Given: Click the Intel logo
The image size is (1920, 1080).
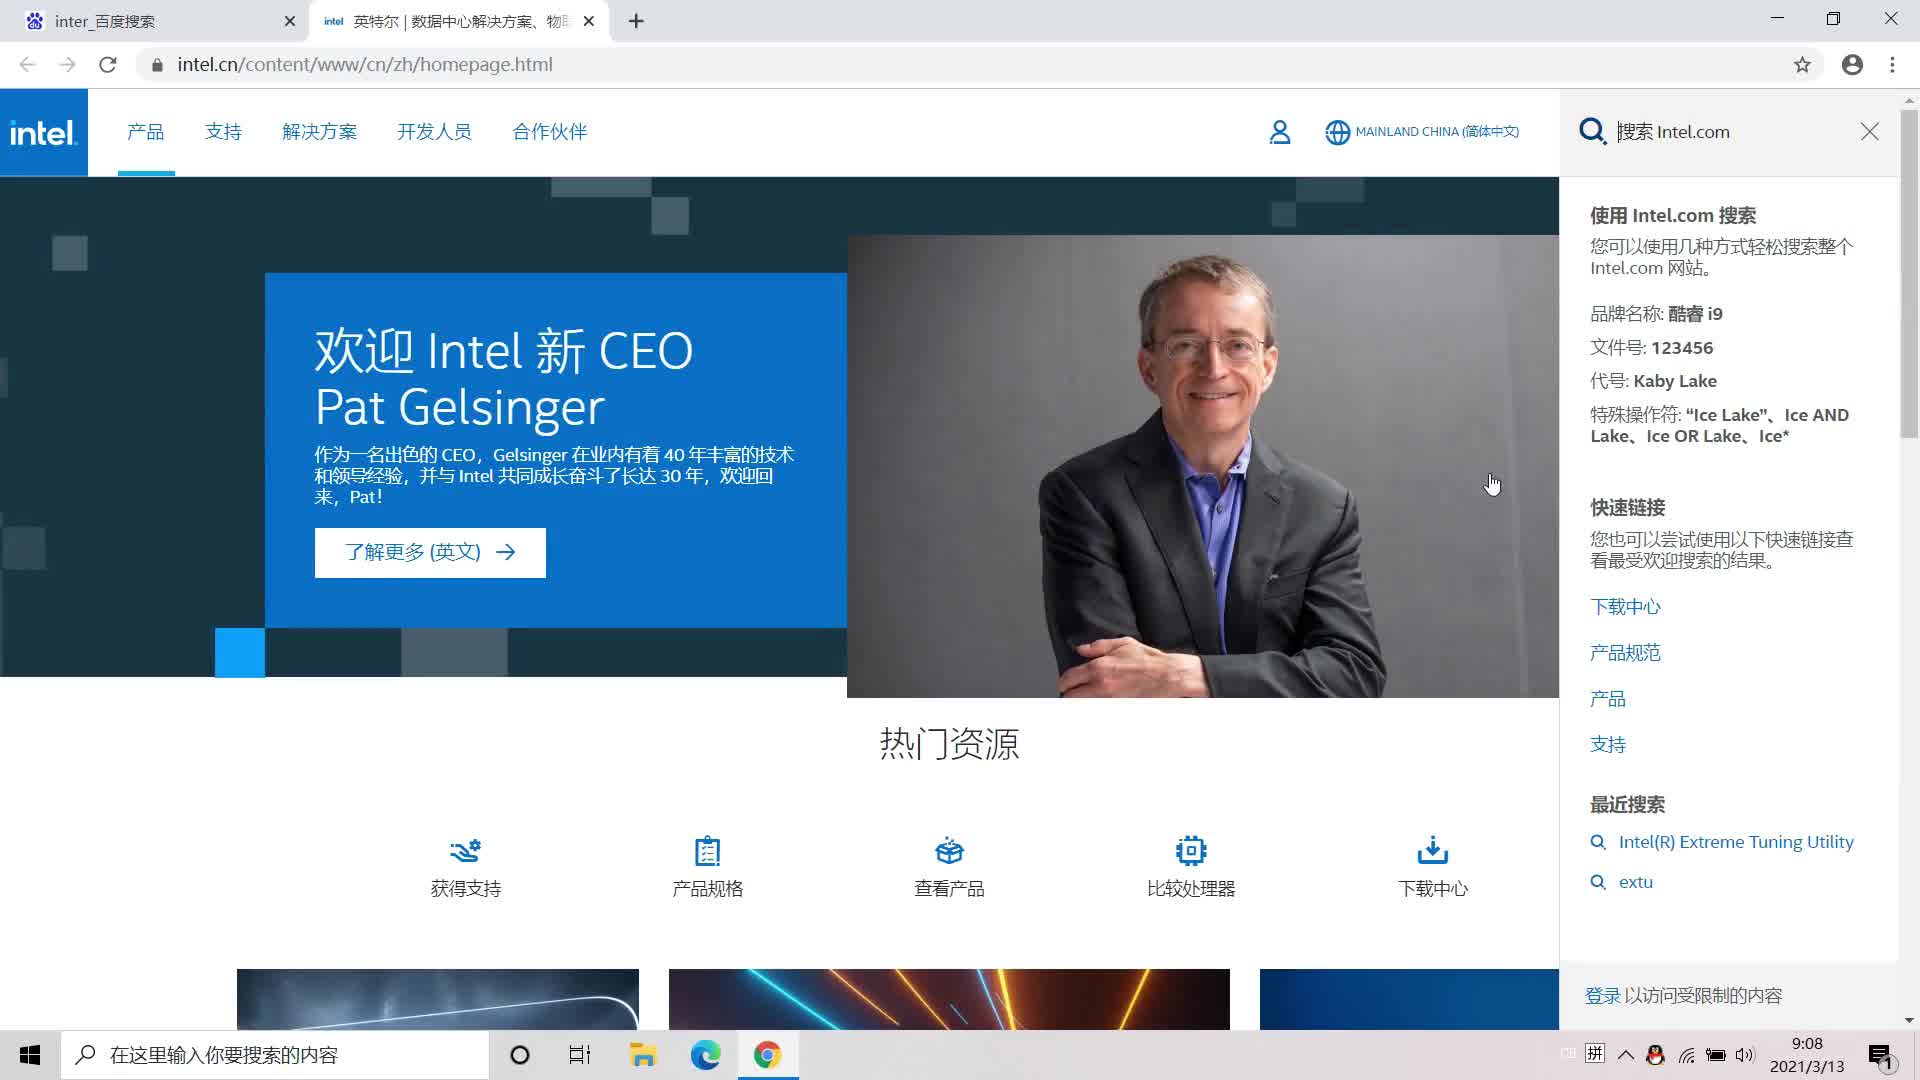Looking at the screenshot, I should (x=43, y=132).
